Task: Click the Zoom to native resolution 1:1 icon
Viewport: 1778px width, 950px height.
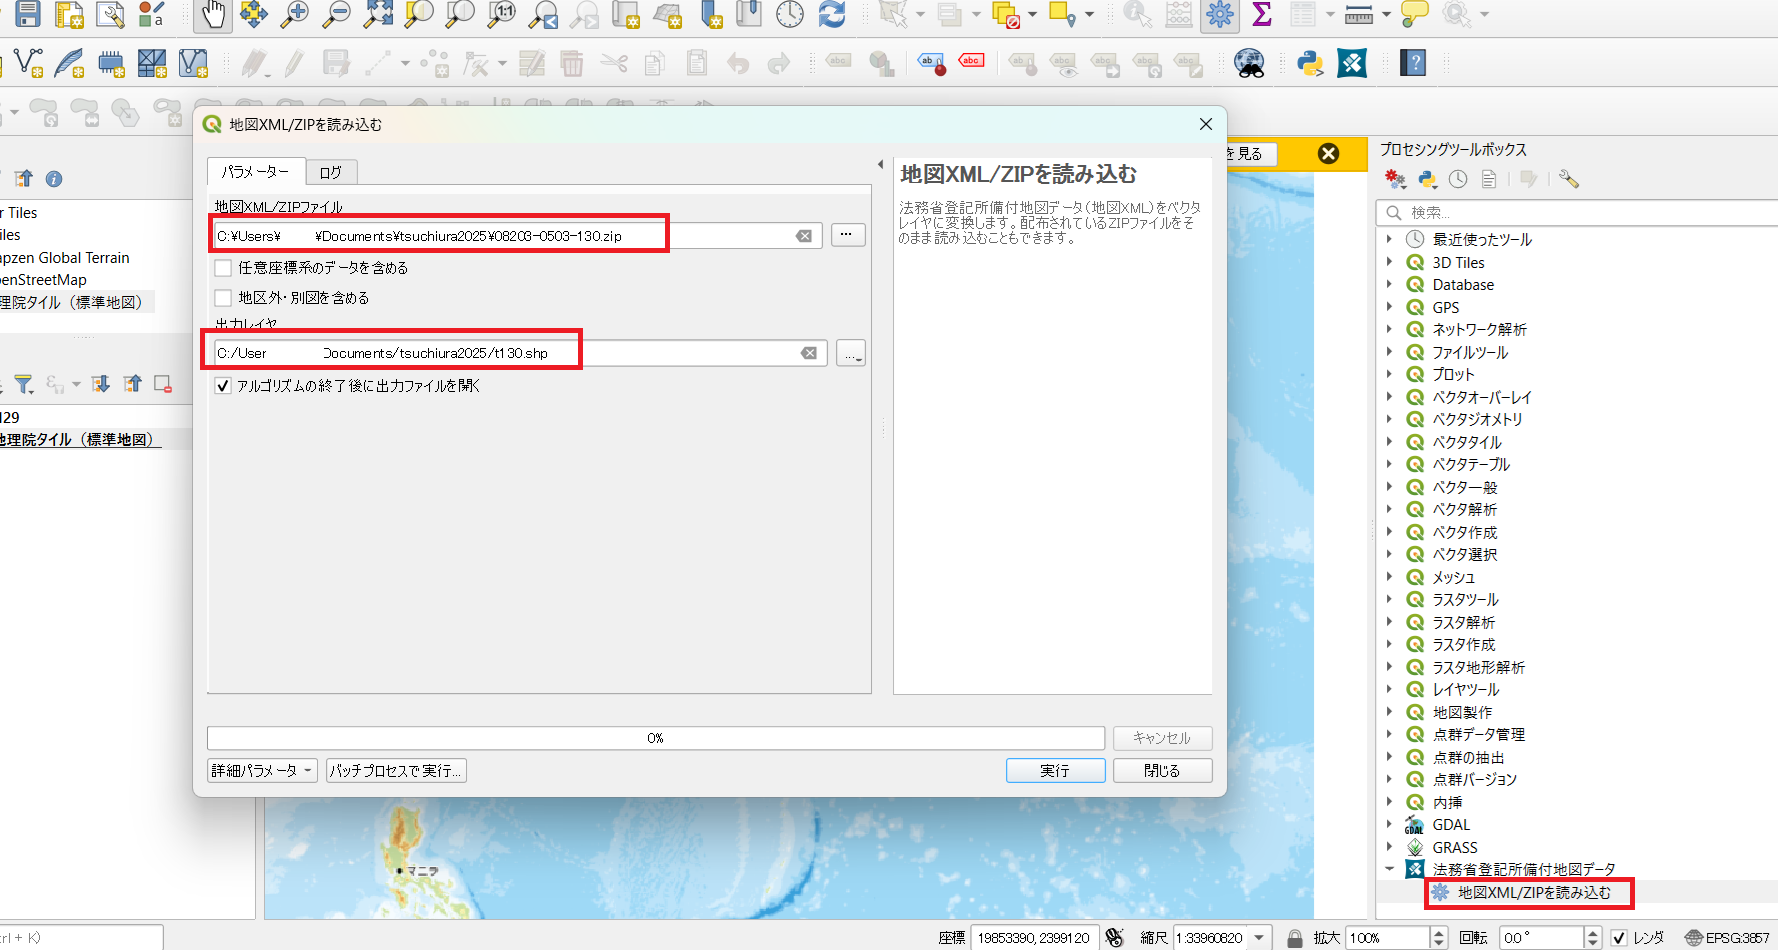Action: [x=501, y=14]
